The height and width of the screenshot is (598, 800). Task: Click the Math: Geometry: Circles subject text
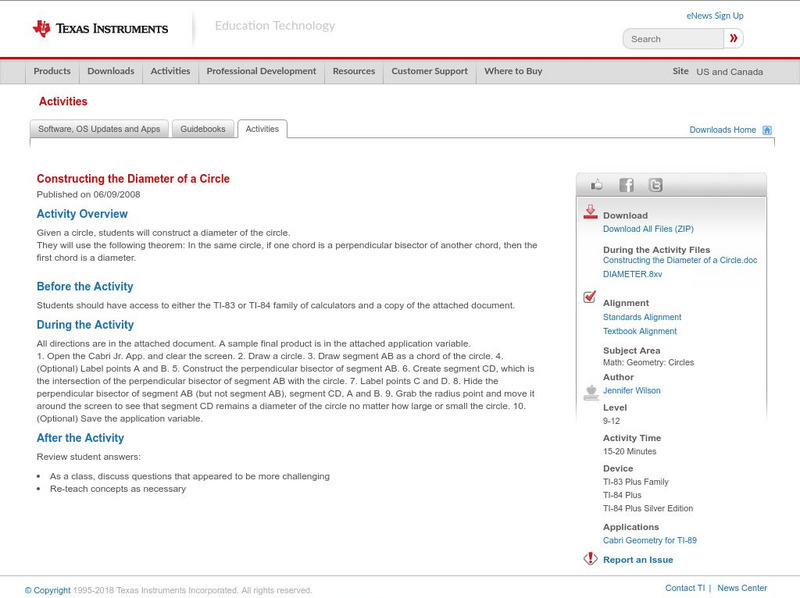(x=648, y=362)
